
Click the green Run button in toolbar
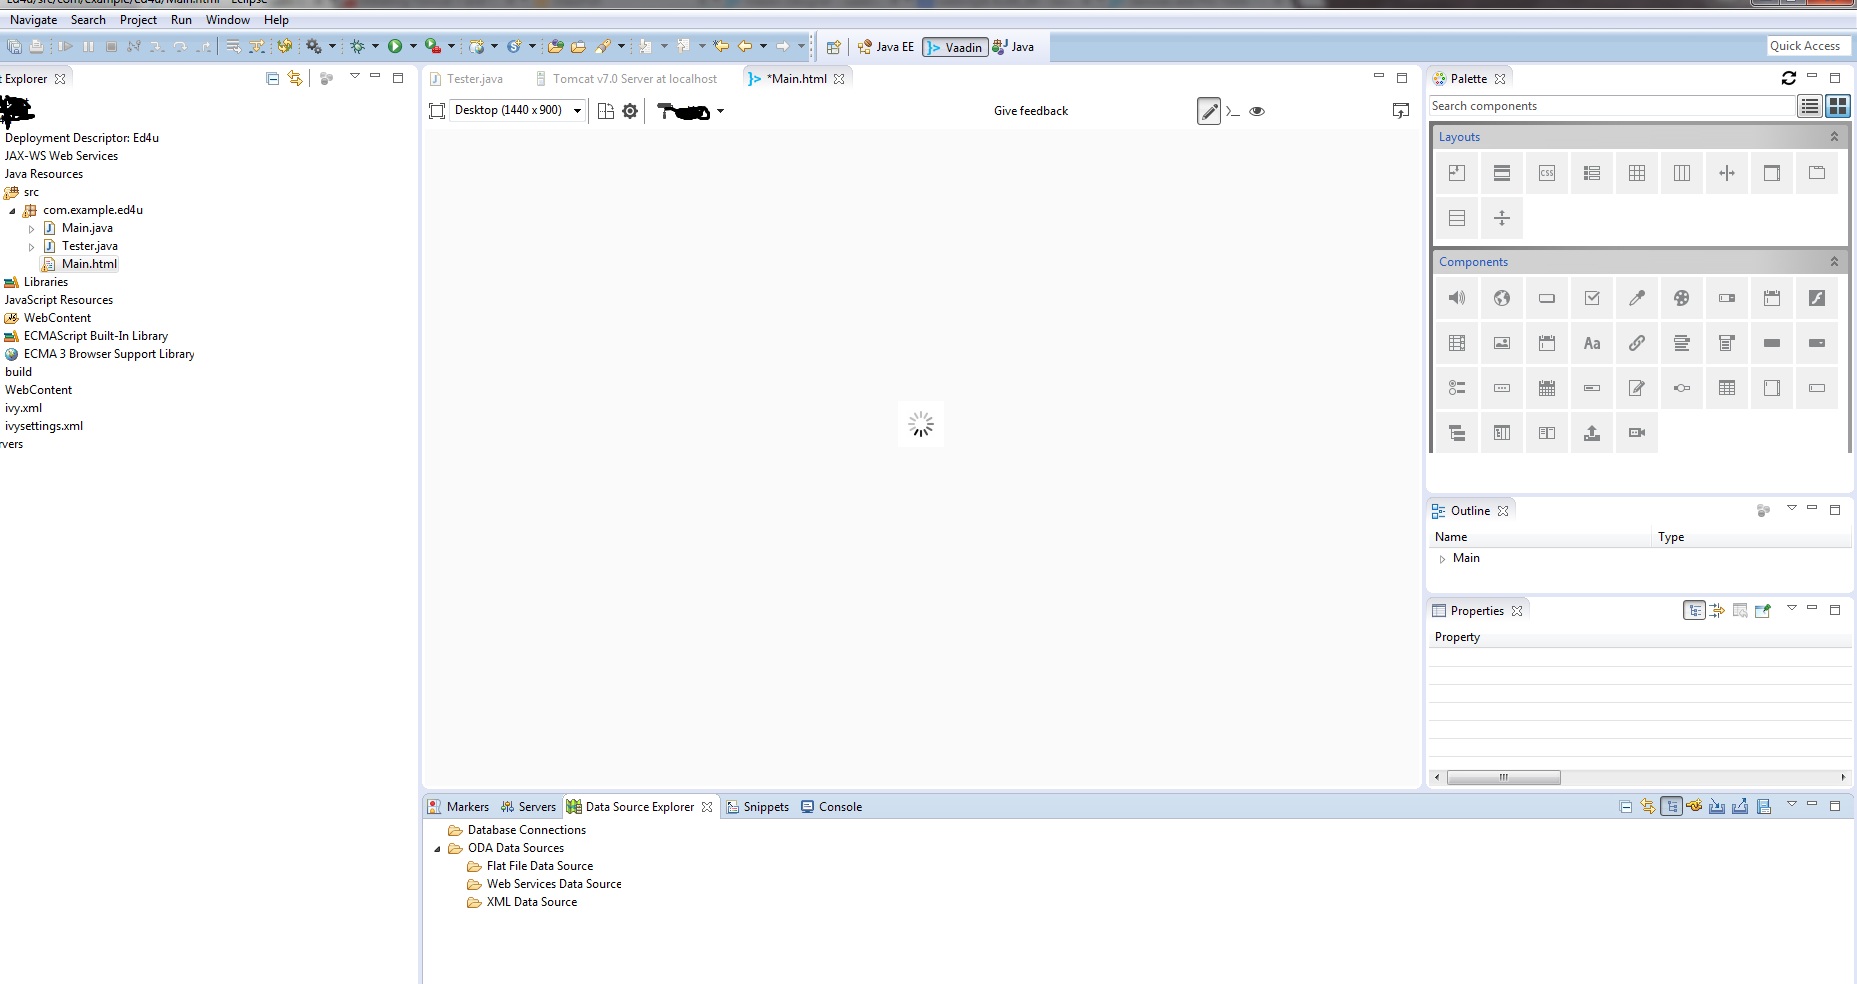(x=395, y=46)
